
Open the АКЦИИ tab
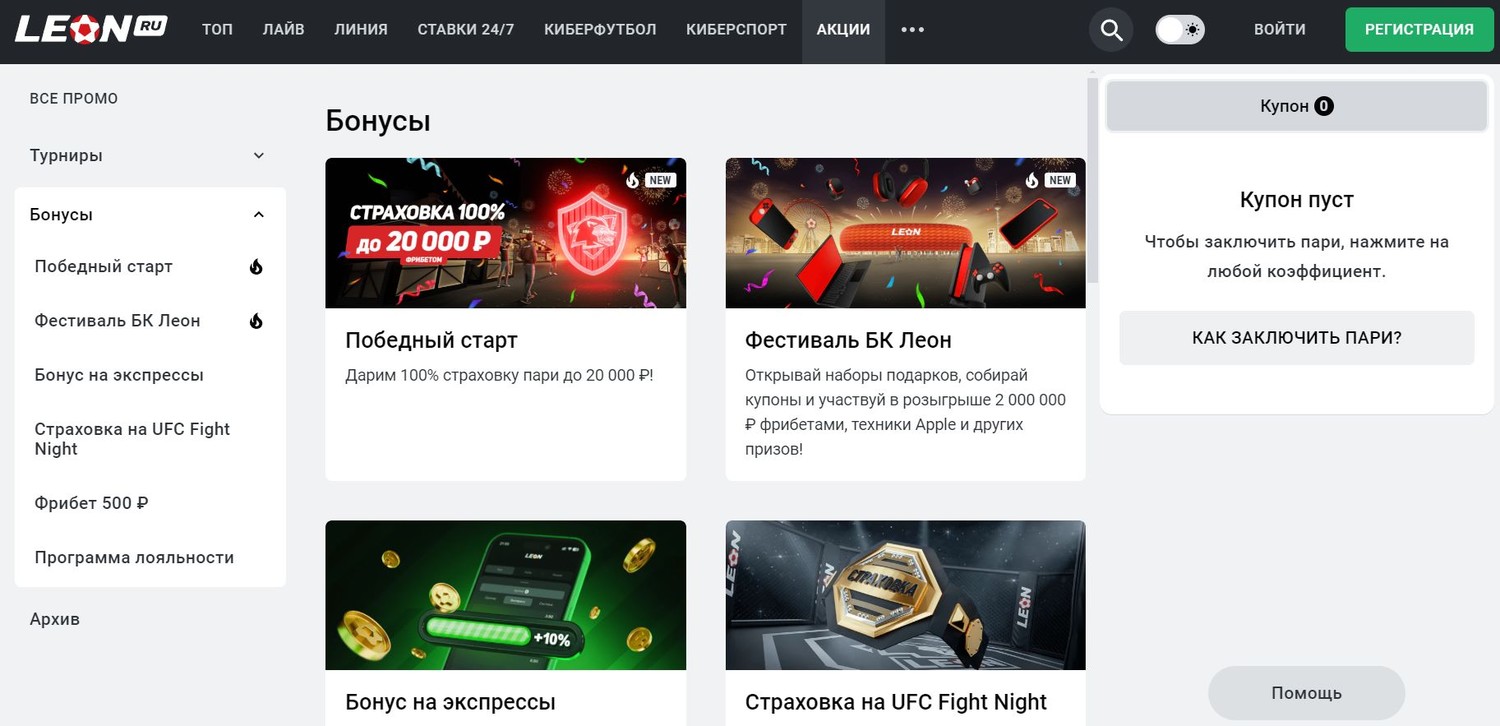coord(843,30)
